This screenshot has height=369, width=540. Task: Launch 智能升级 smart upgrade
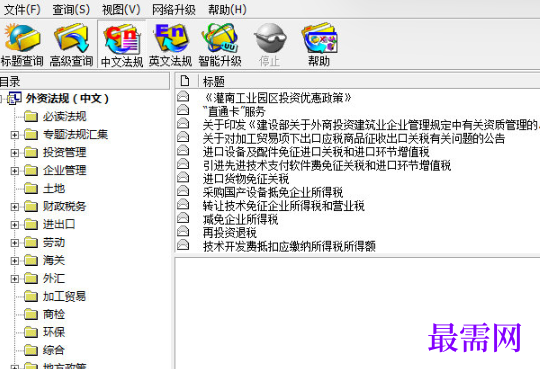[220, 45]
